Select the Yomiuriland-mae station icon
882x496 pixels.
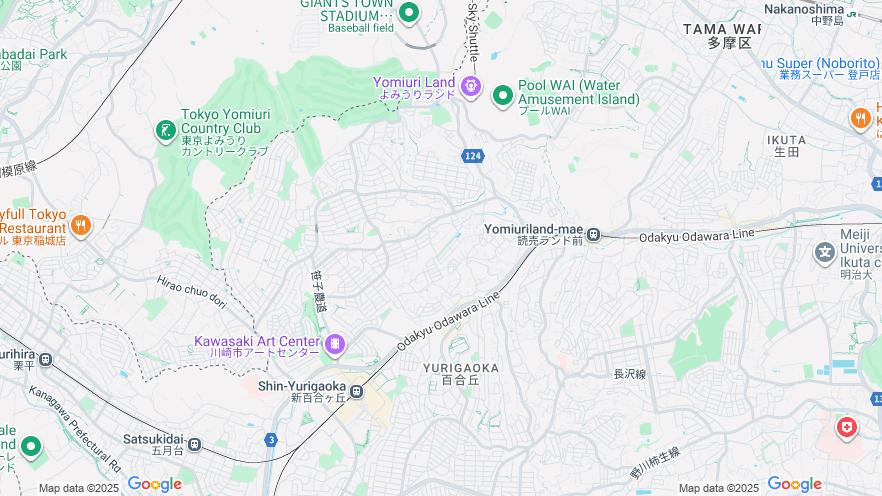[x=593, y=235]
